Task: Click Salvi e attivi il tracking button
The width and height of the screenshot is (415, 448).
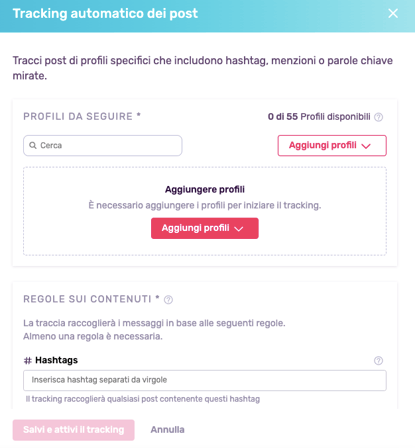Action: [74, 430]
